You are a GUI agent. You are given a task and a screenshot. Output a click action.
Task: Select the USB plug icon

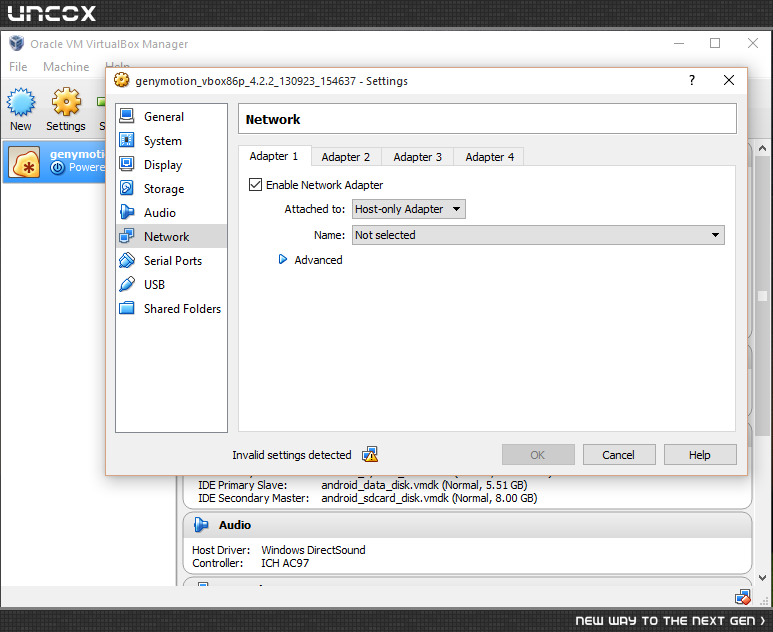pos(127,284)
